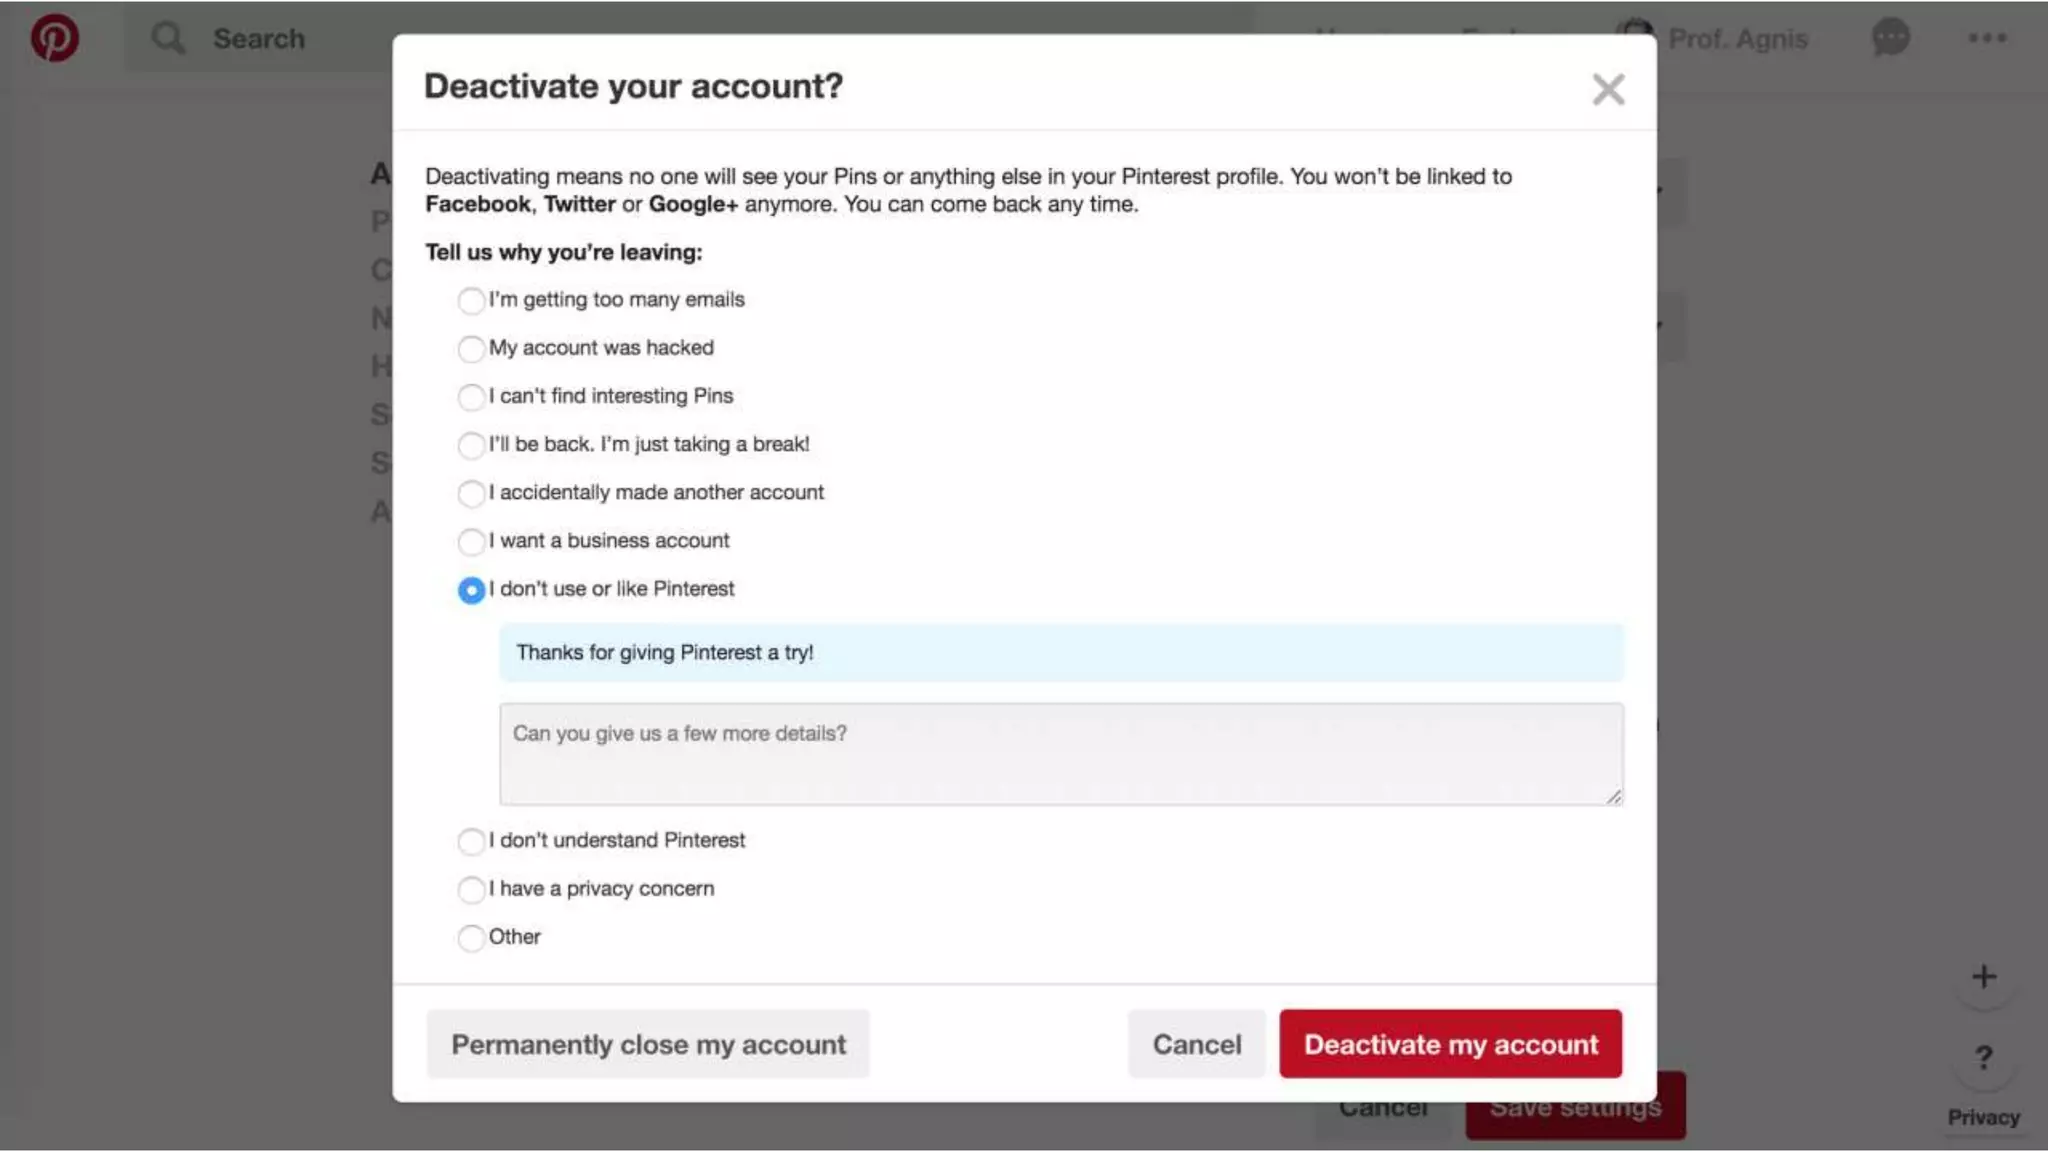The width and height of the screenshot is (2048, 1152).
Task: Click the Pinterest logo icon
Action: pos(54,38)
